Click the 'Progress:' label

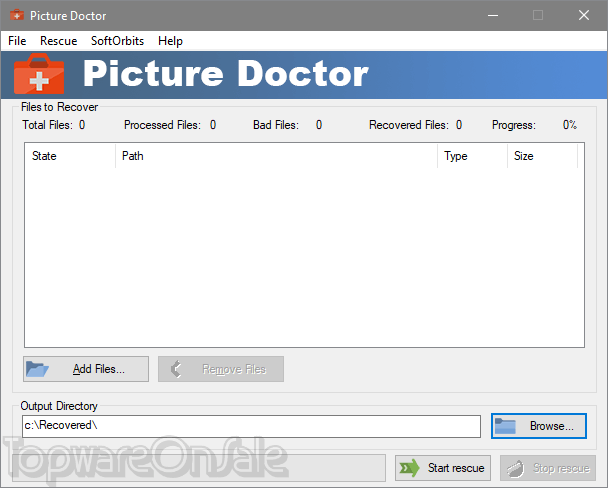[x=514, y=125]
